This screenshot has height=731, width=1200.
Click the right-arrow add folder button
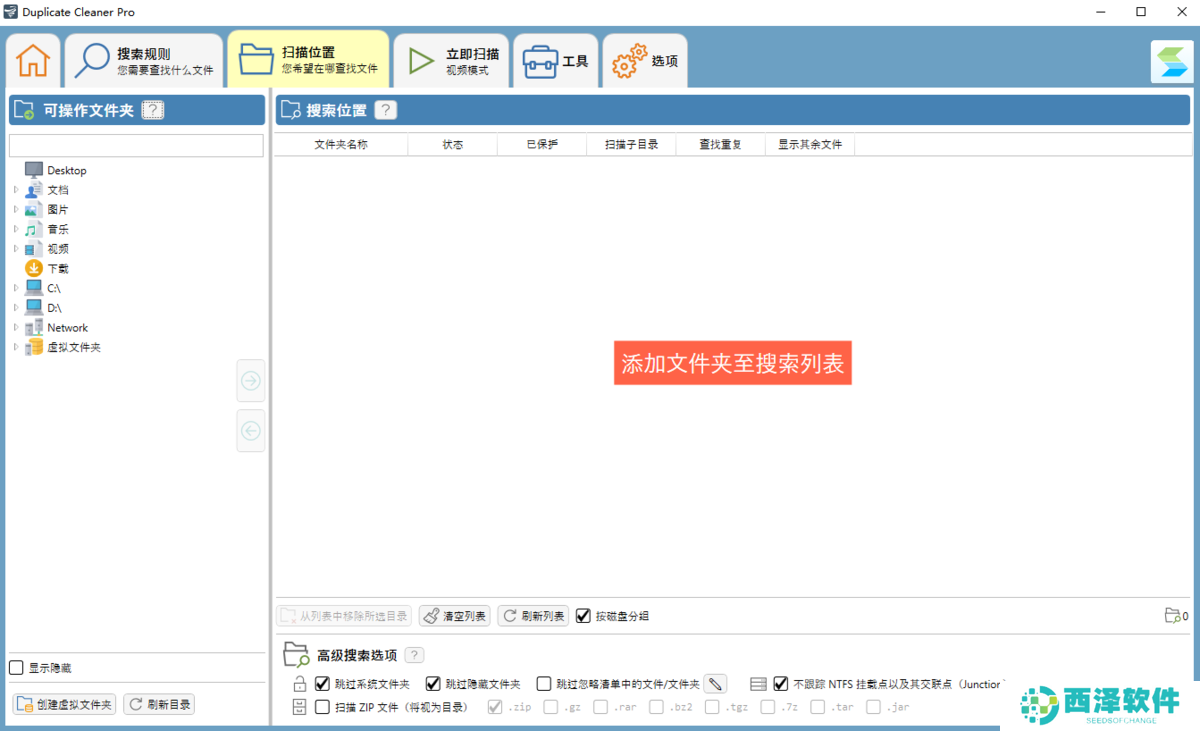pyautogui.click(x=251, y=381)
